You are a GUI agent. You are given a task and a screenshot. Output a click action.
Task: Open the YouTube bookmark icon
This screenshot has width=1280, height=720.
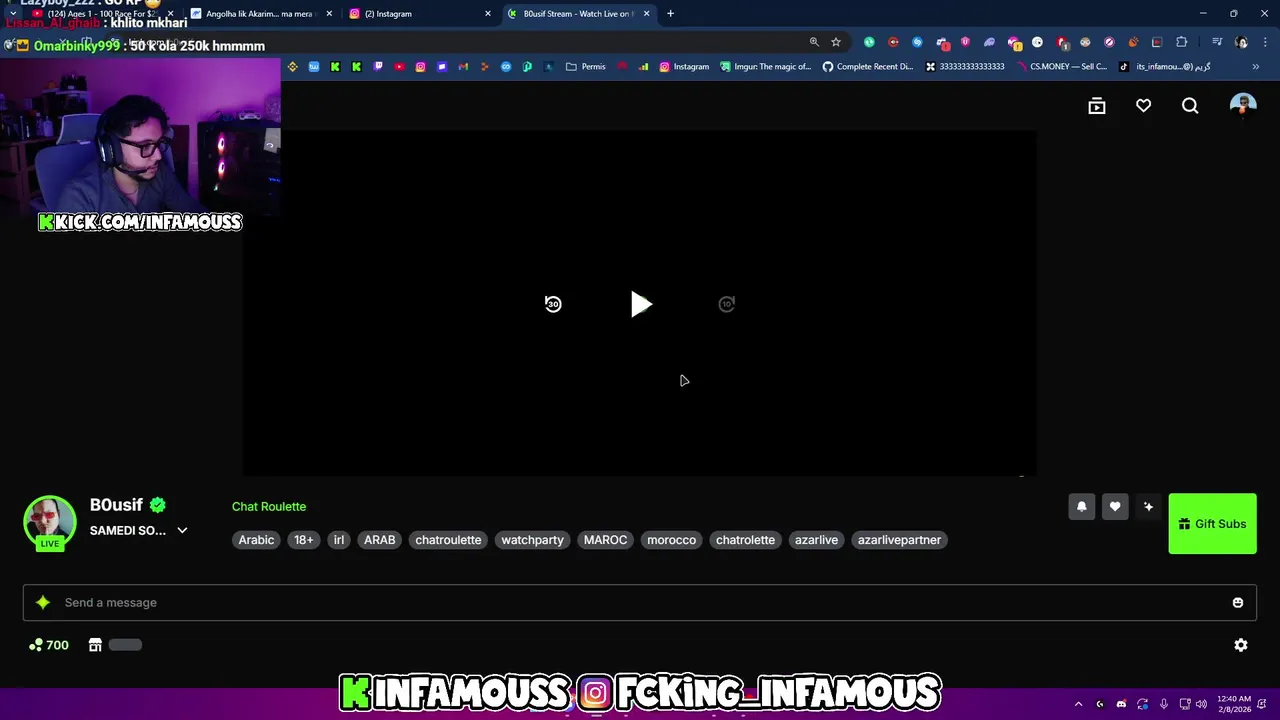[399, 67]
